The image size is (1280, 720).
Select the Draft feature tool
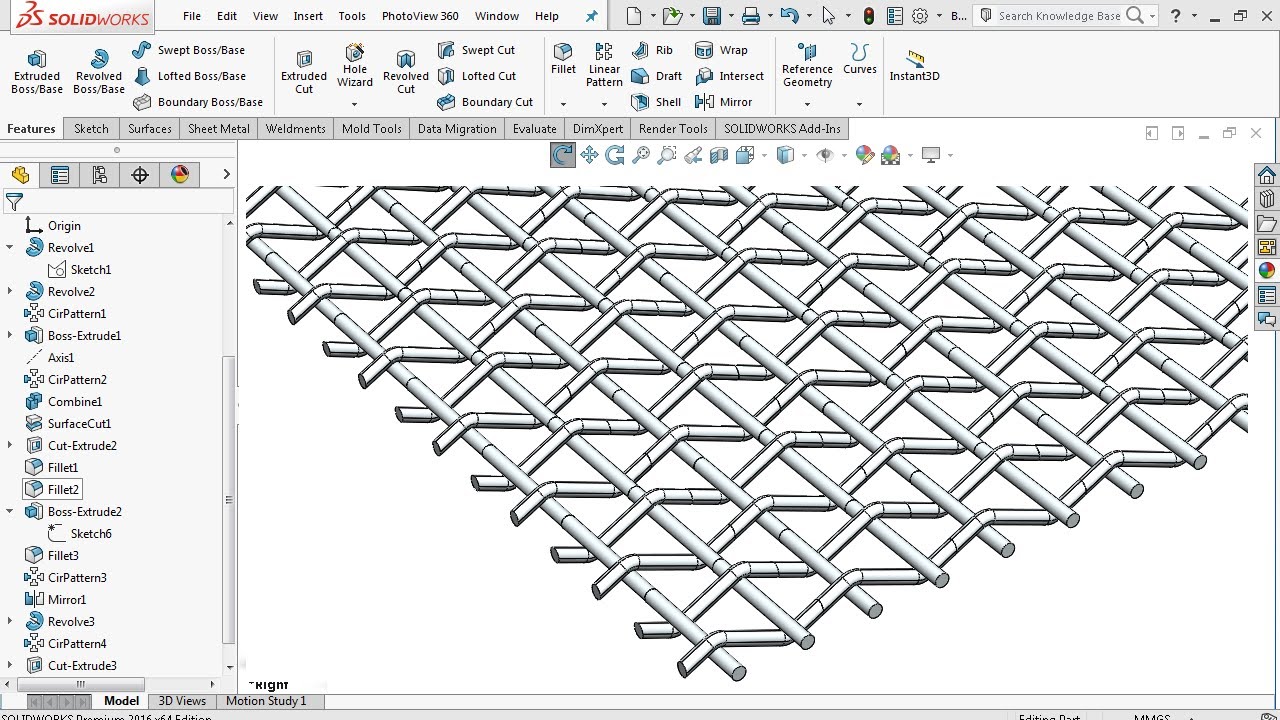pyautogui.click(x=657, y=76)
